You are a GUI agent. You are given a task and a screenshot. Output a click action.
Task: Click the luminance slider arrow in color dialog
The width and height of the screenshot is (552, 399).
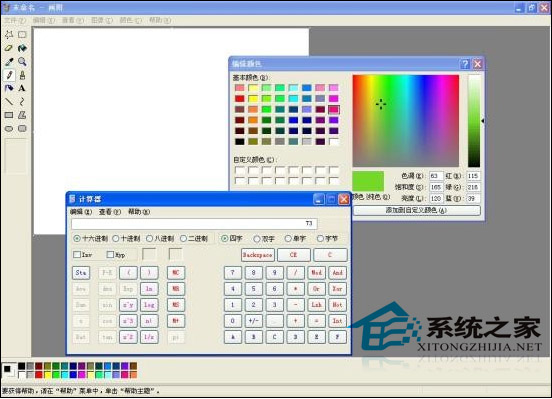(483, 121)
